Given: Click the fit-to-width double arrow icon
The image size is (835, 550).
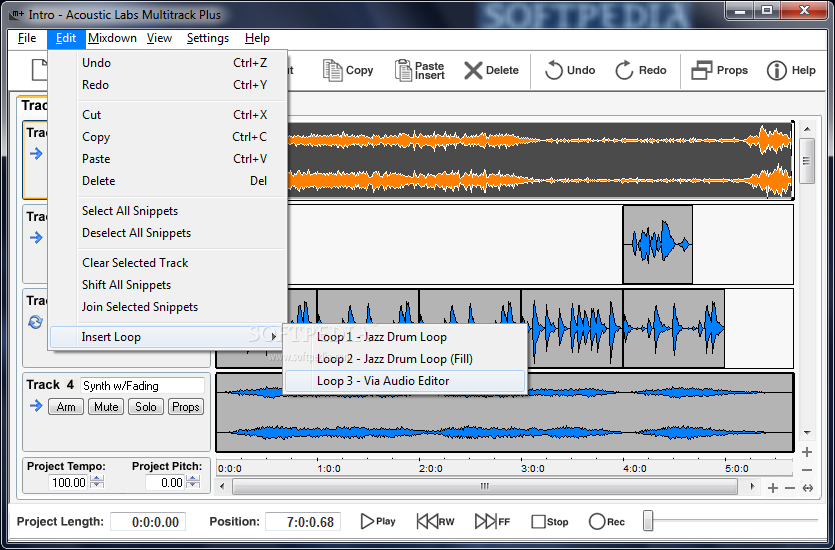Looking at the screenshot, I should click(x=808, y=488).
